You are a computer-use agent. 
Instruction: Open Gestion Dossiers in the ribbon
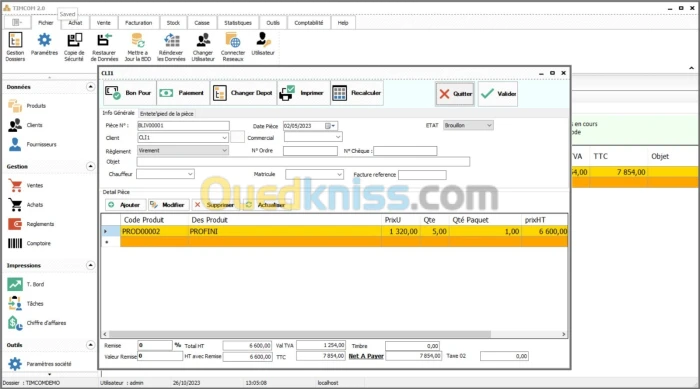(15, 46)
